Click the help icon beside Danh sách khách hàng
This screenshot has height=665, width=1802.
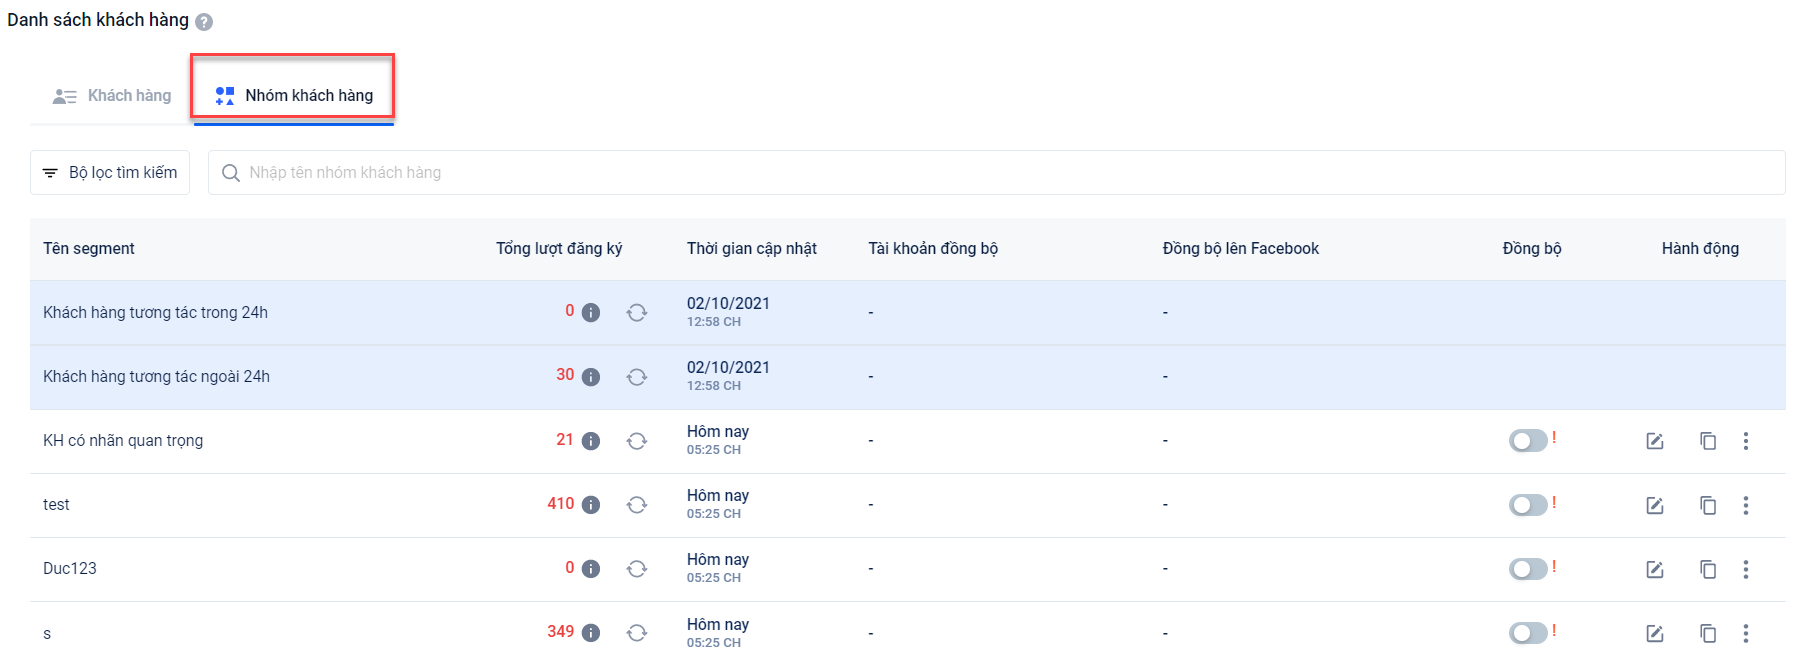click(x=204, y=22)
